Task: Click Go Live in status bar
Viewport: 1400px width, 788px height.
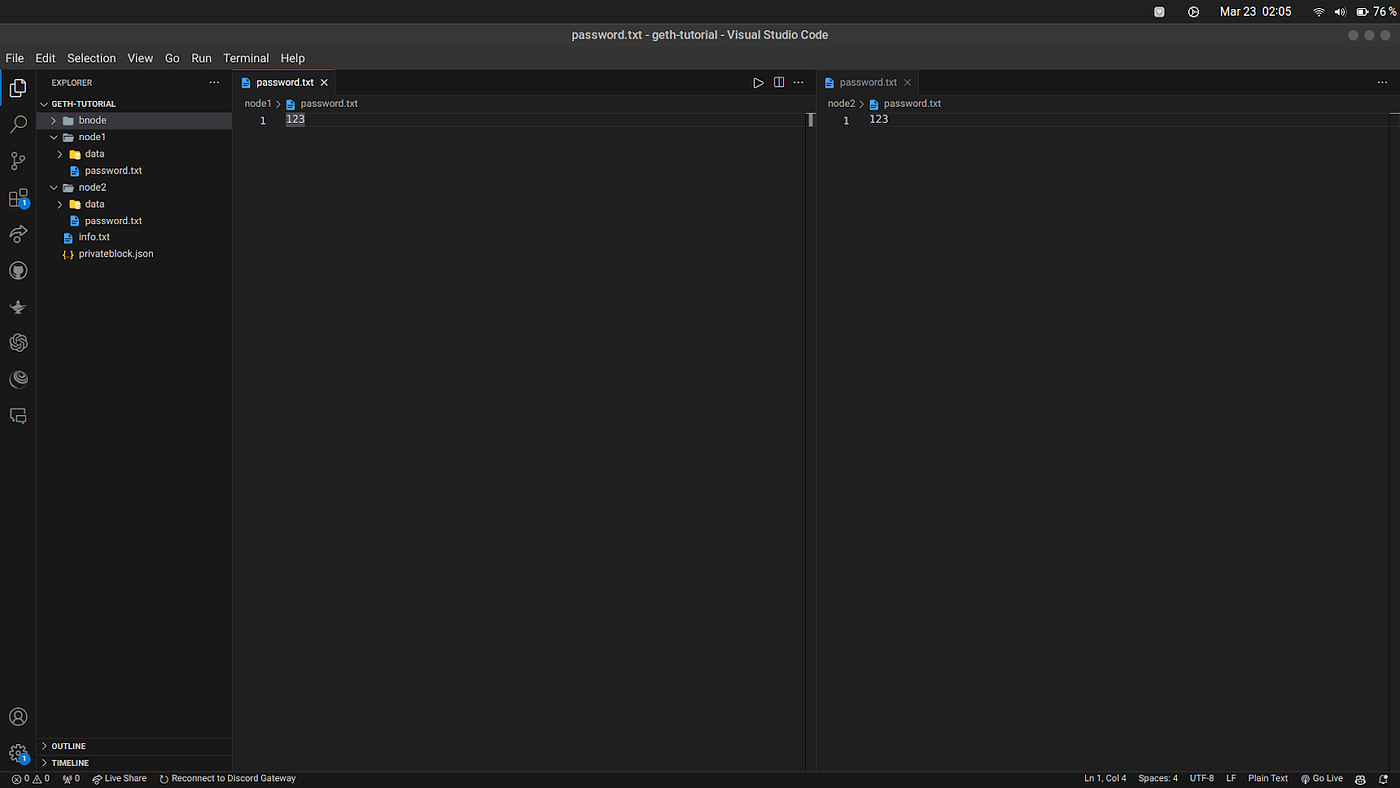Action: point(1321,779)
